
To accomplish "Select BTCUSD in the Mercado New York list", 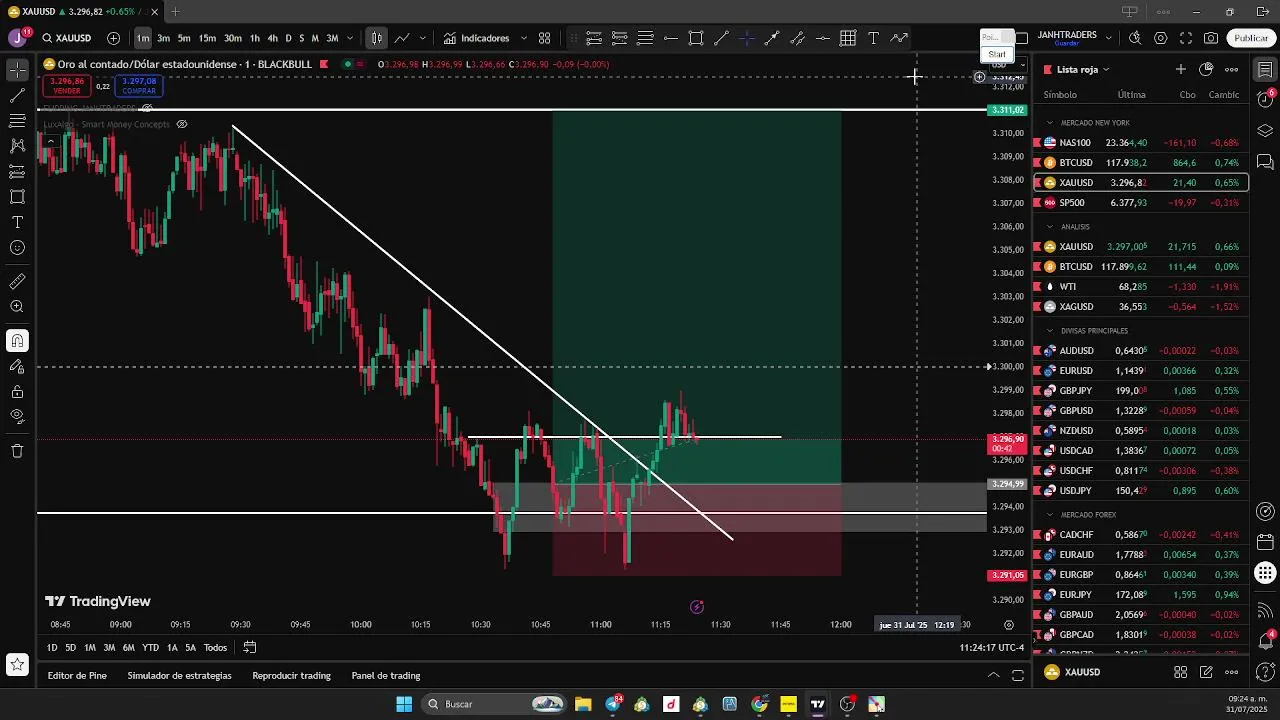I will [x=1141, y=163].
